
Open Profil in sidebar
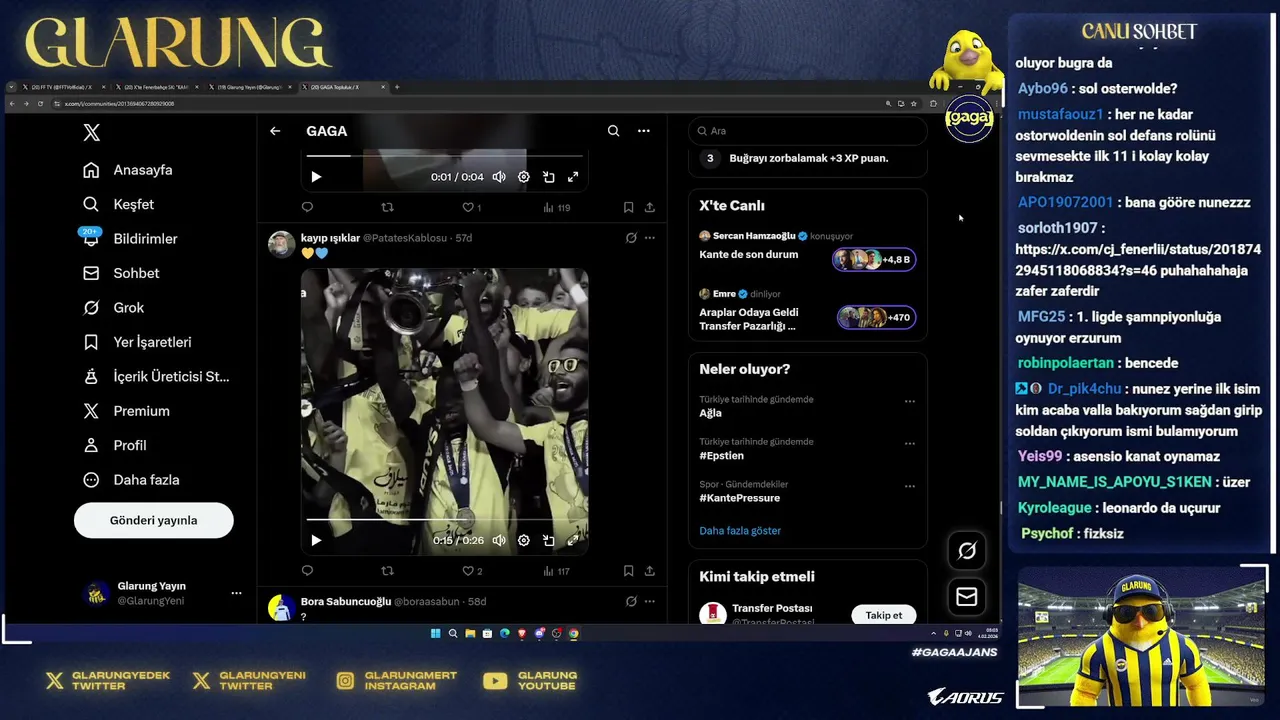[115, 446]
